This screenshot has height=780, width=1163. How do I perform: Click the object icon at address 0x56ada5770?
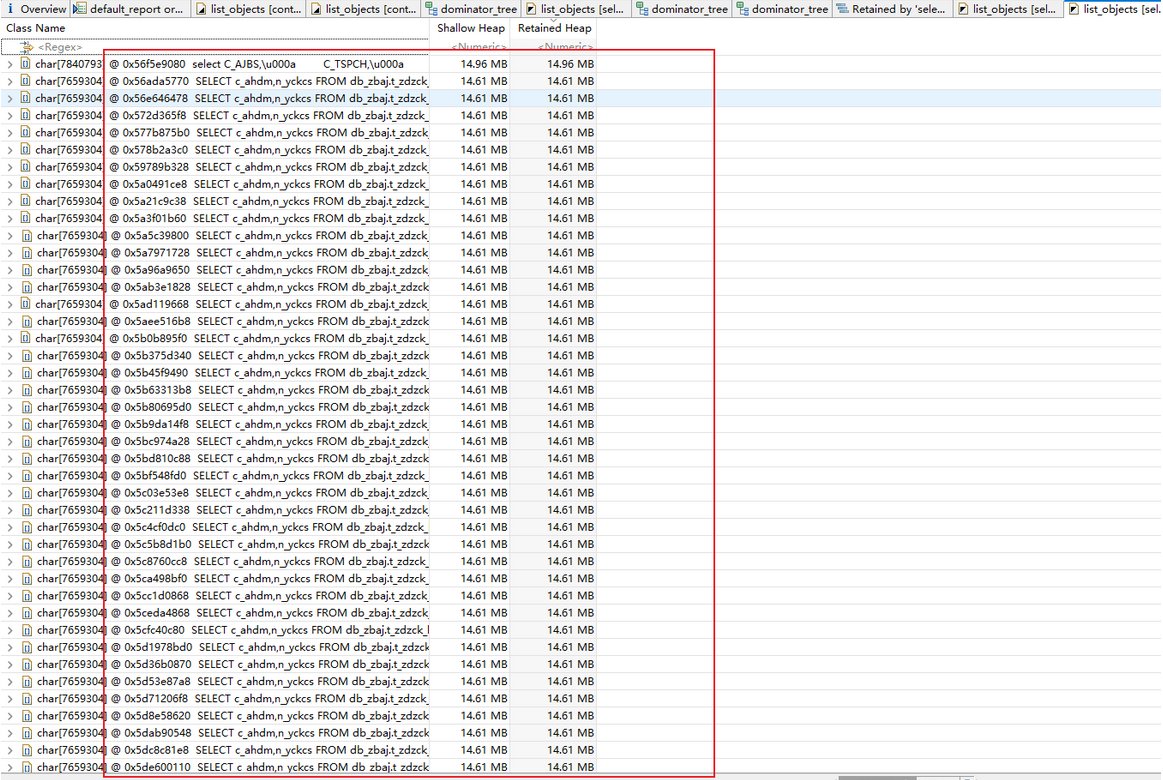coord(26,81)
